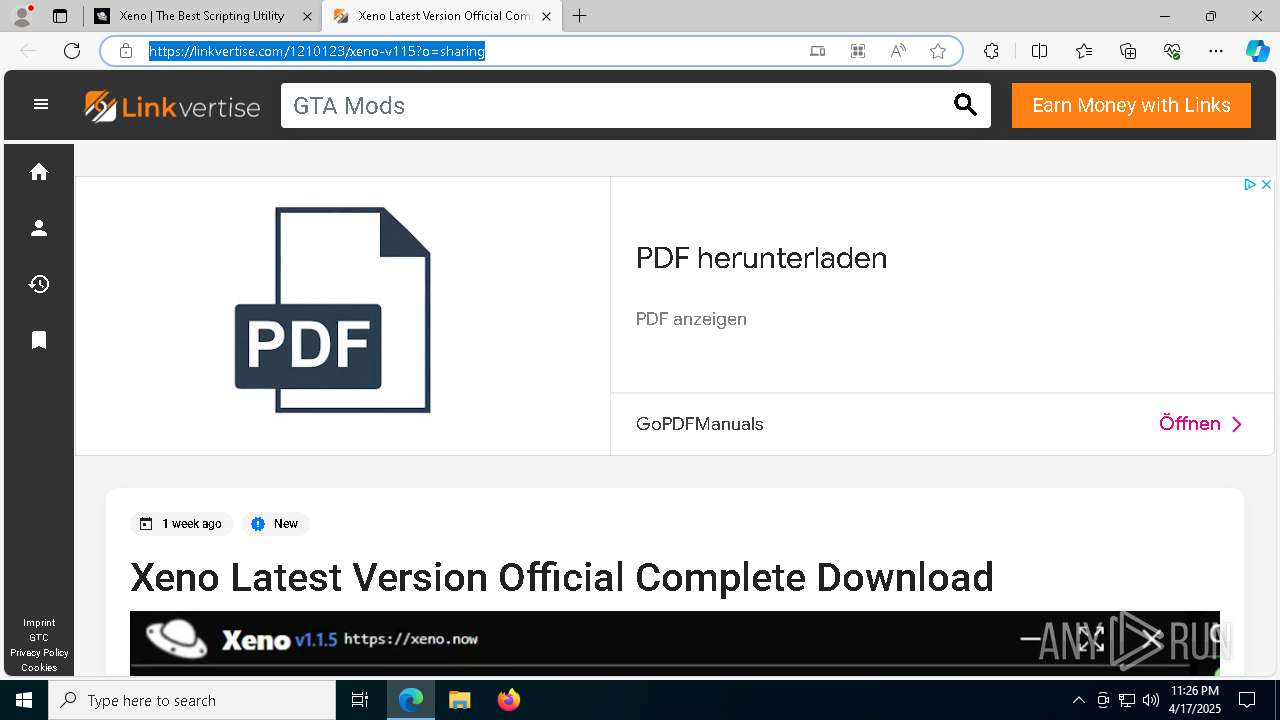
Task: Select Xeno Latest Version Official tab
Action: [440, 16]
